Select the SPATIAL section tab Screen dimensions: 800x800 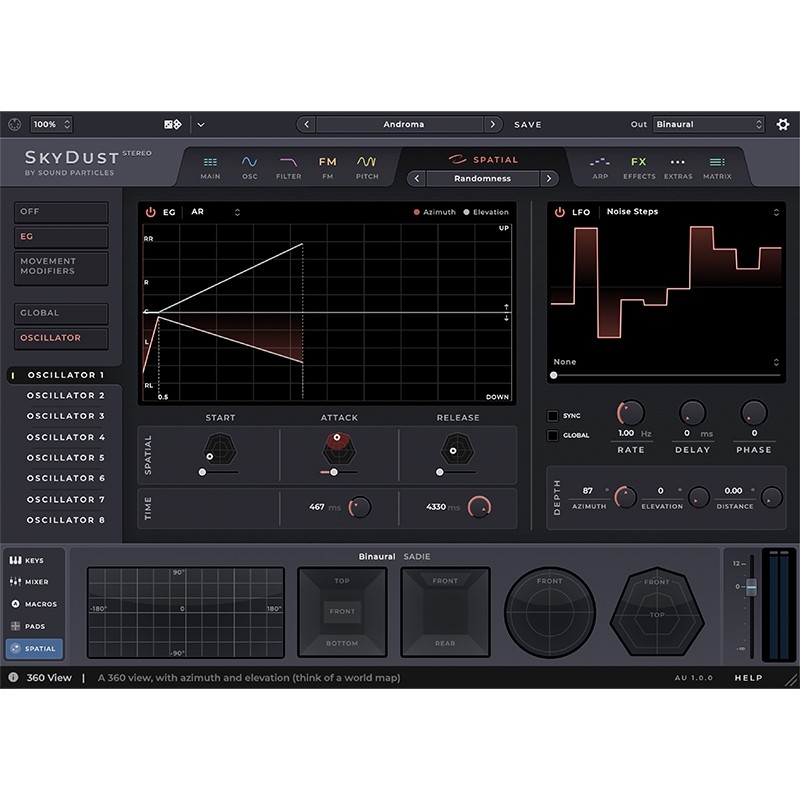[483, 160]
